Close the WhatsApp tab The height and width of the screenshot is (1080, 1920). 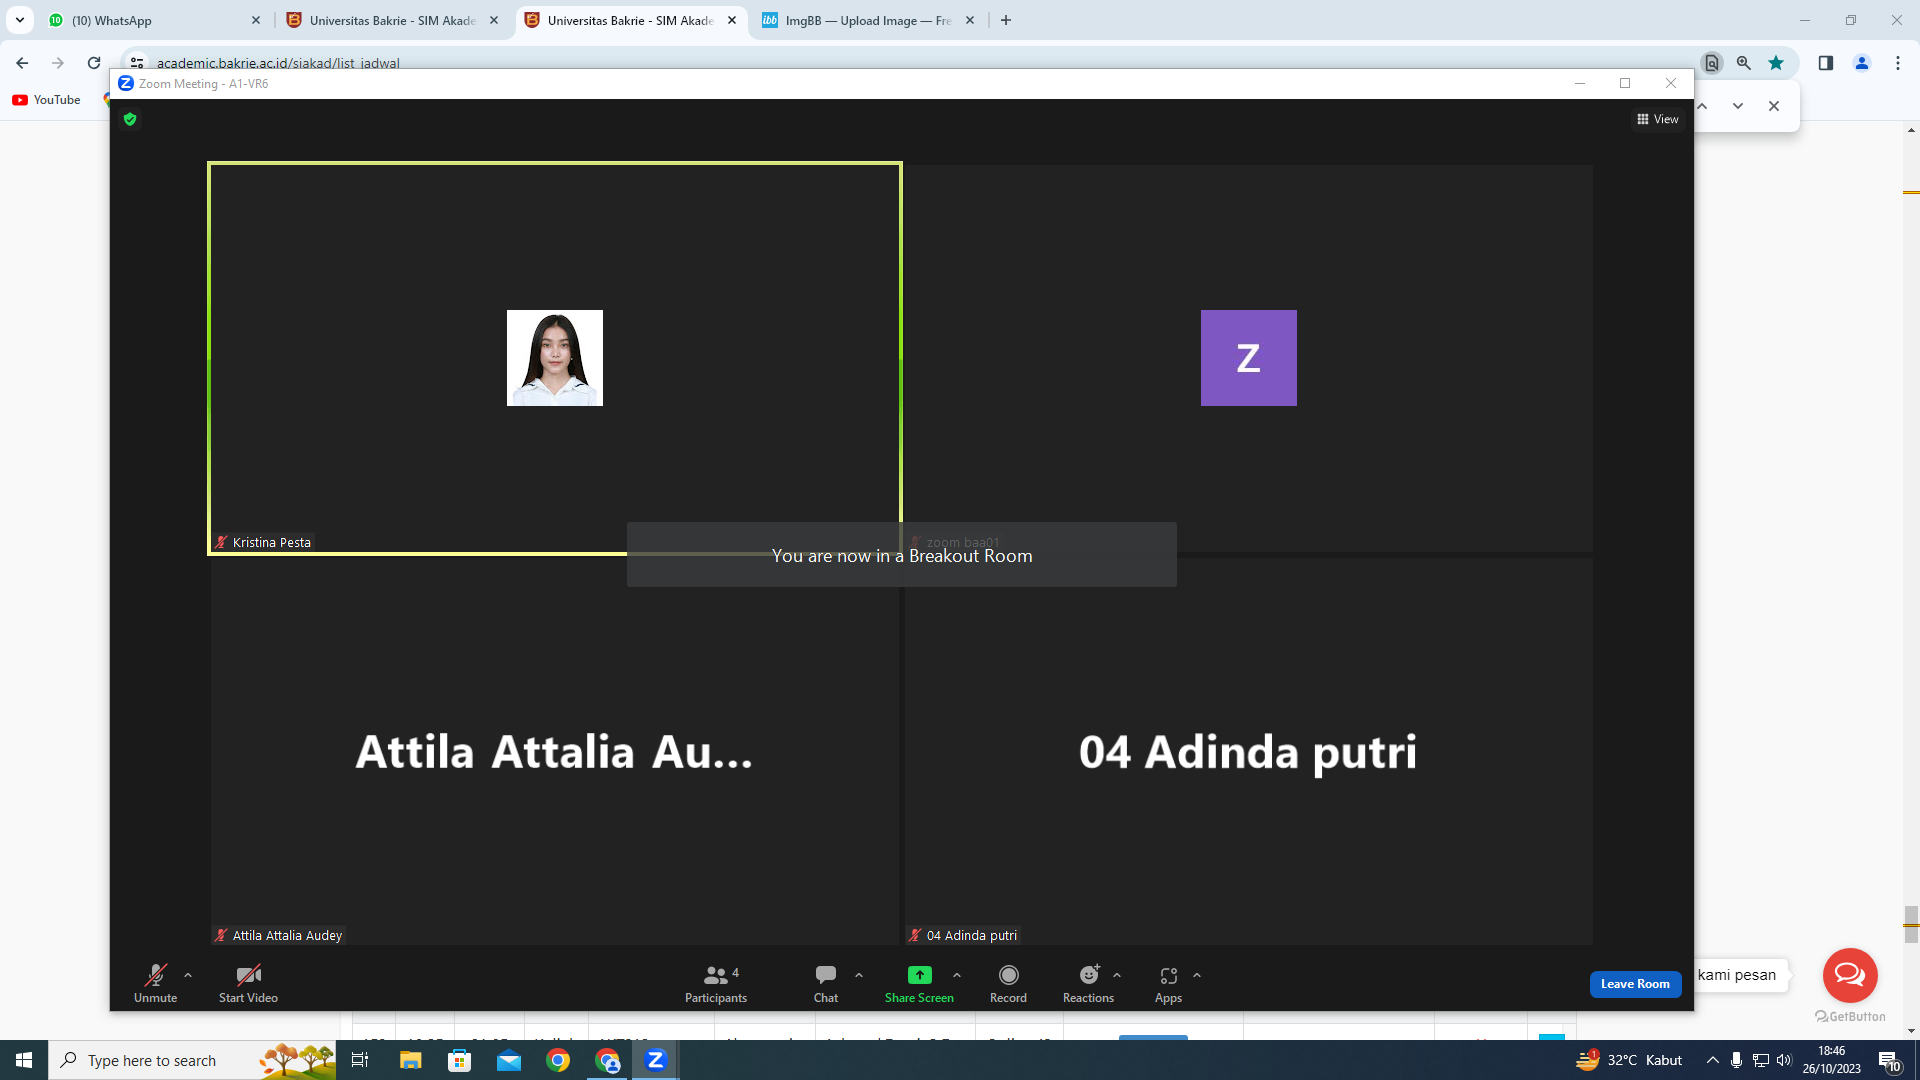coord(256,20)
